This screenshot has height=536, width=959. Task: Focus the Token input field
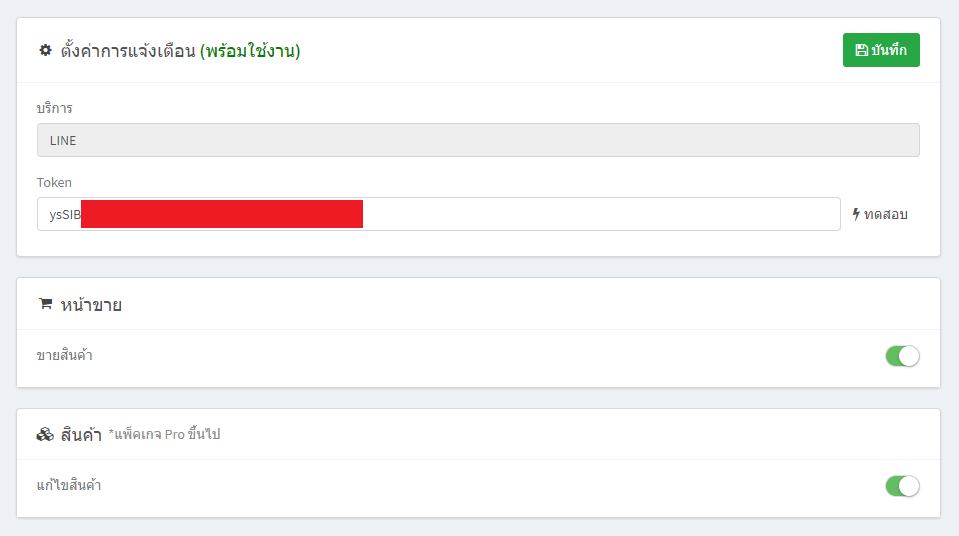(x=600, y=214)
